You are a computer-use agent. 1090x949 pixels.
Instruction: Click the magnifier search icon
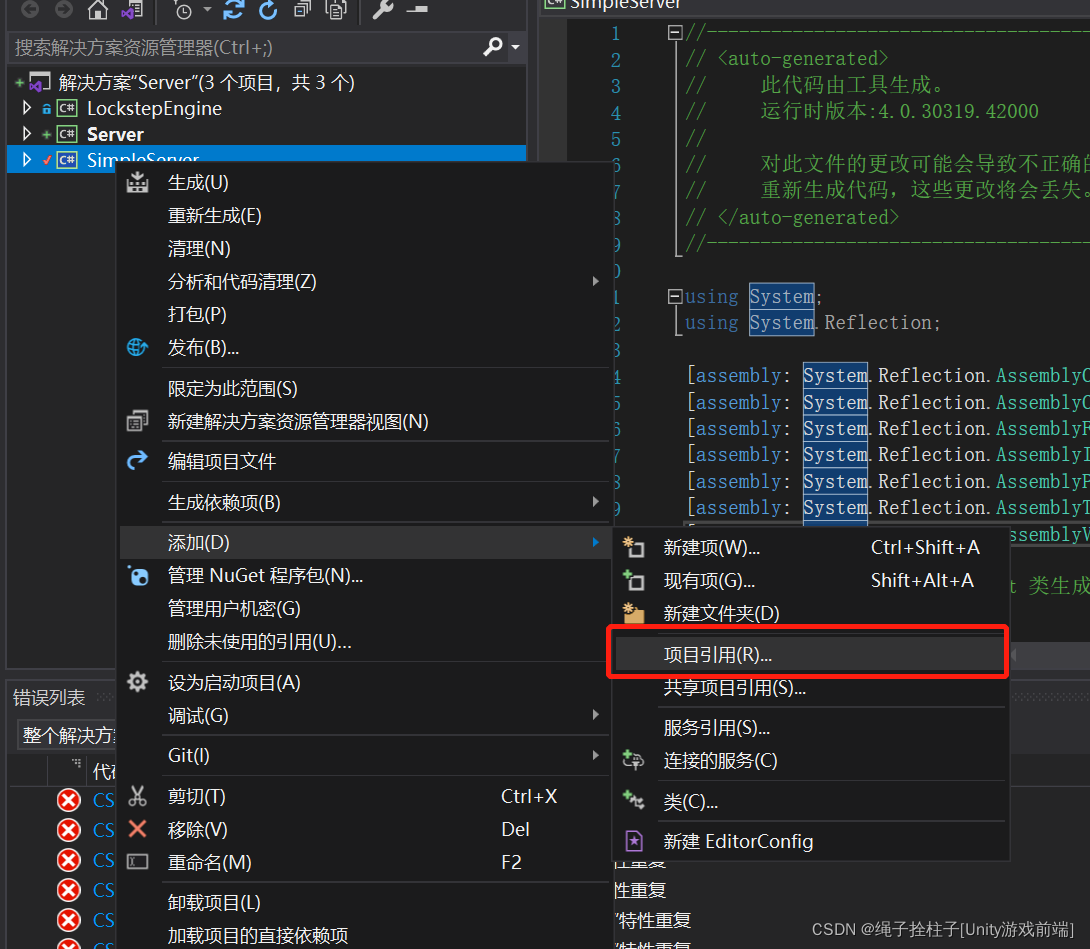tap(493, 47)
